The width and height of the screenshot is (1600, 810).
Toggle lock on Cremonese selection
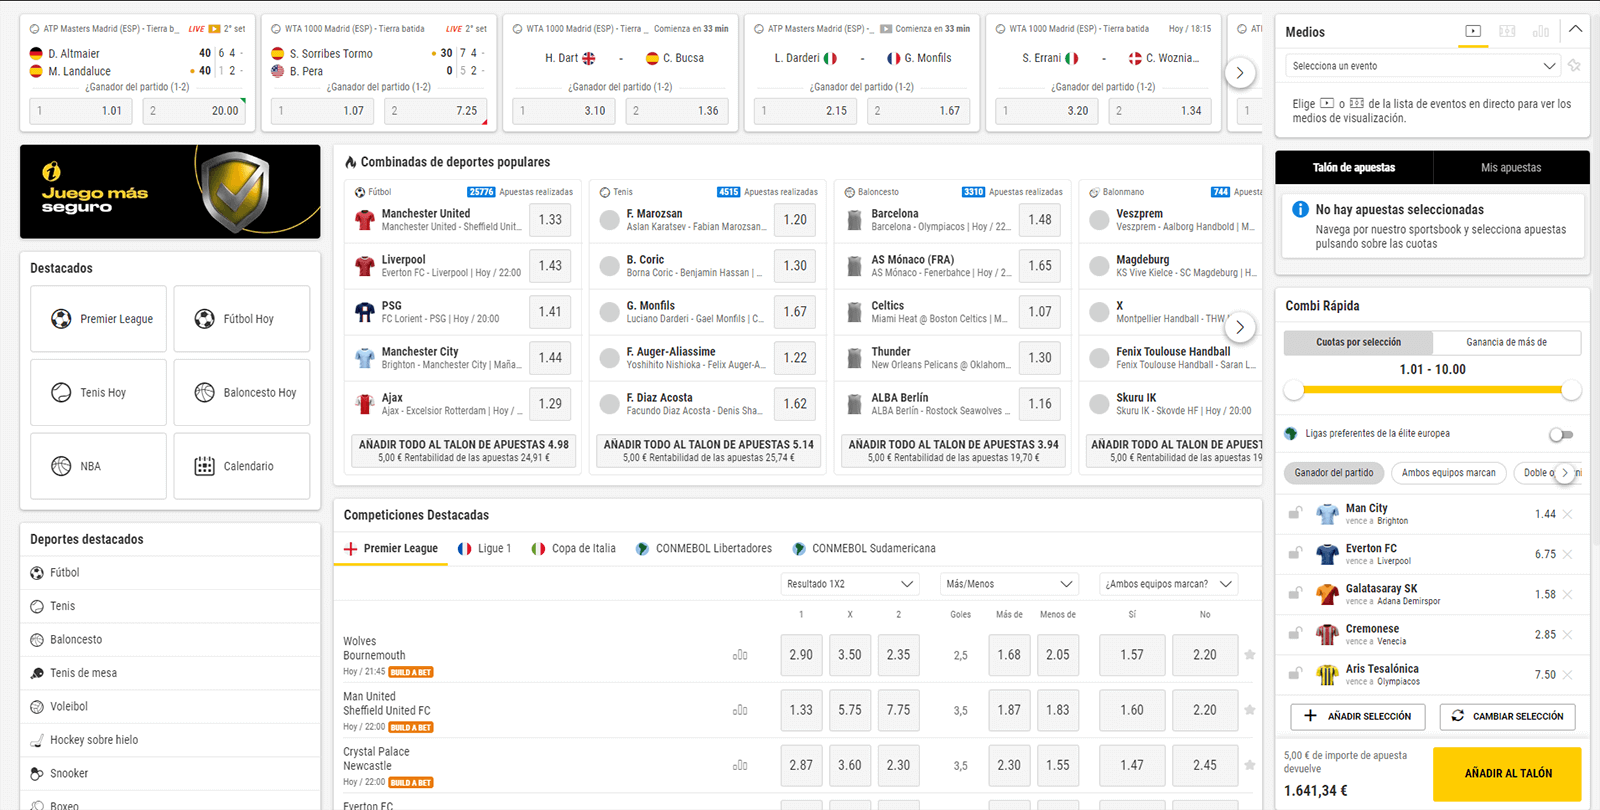pyautogui.click(x=1295, y=633)
